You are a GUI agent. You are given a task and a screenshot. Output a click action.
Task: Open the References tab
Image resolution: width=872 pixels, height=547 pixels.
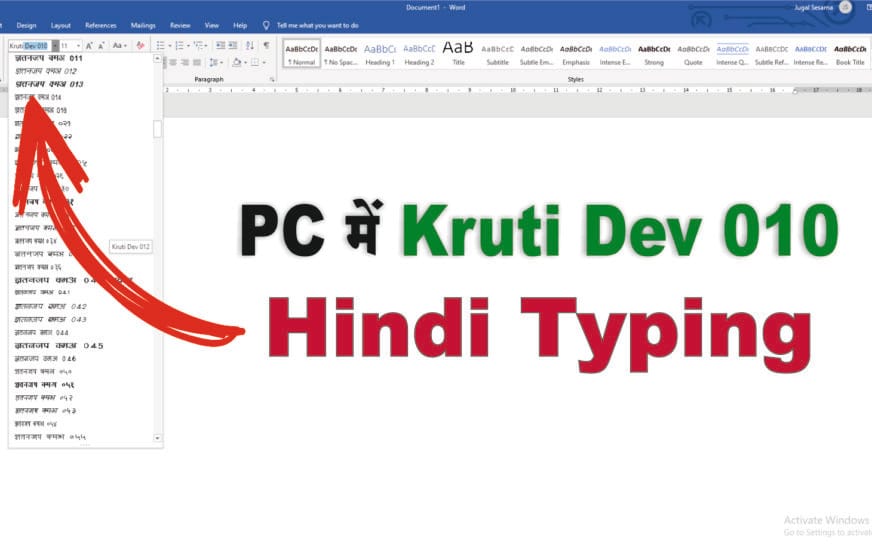(101, 26)
